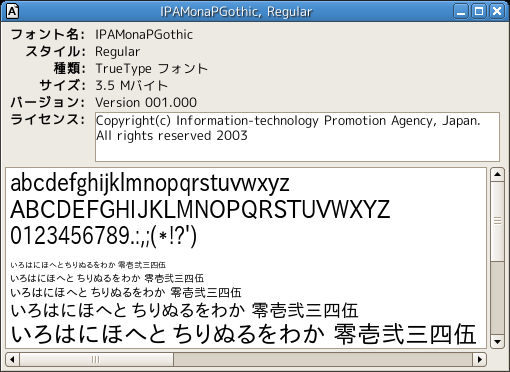Image resolution: width=510 pixels, height=372 pixels.
Task: Click the Version 001.000 text
Action: click(146, 102)
